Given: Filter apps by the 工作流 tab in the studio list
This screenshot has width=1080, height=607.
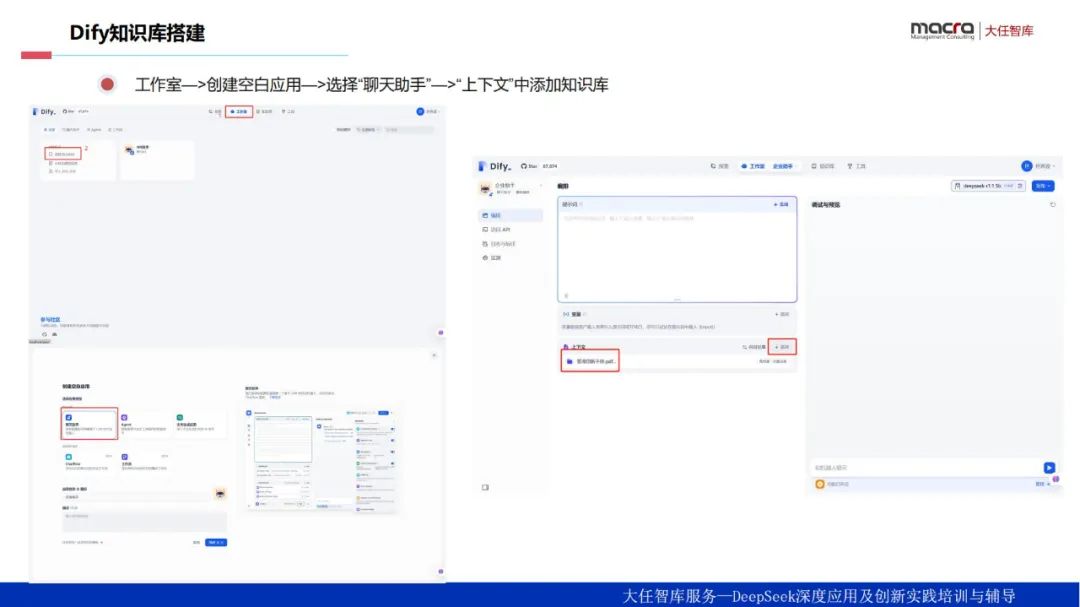Looking at the screenshot, I should [x=116, y=130].
